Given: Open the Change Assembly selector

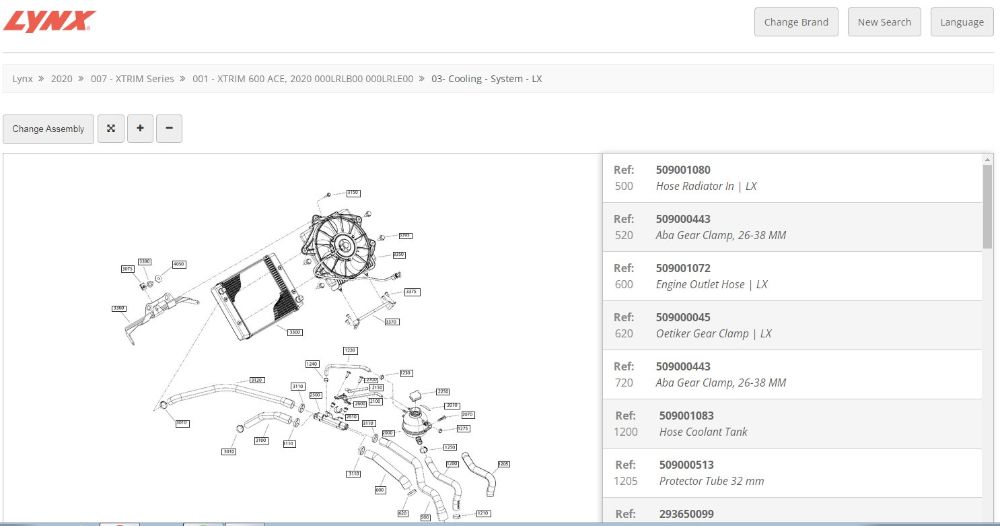Looking at the screenshot, I should (x=48, y=129).
